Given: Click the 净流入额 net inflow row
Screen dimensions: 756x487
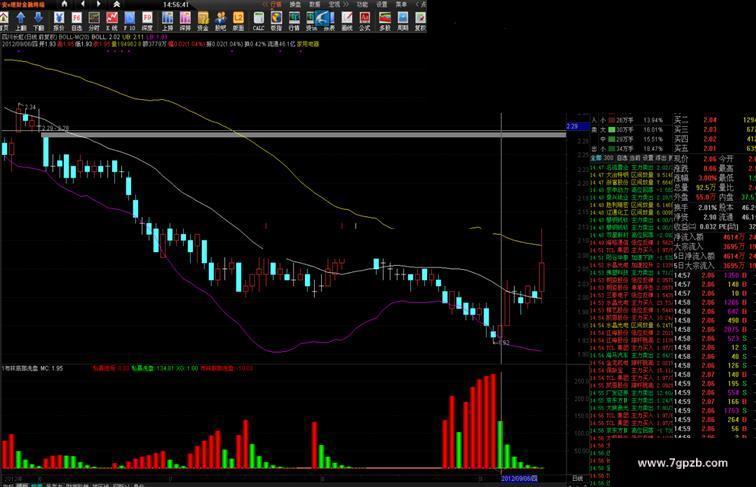Looking at the screenshot, I should pos(715,237).
